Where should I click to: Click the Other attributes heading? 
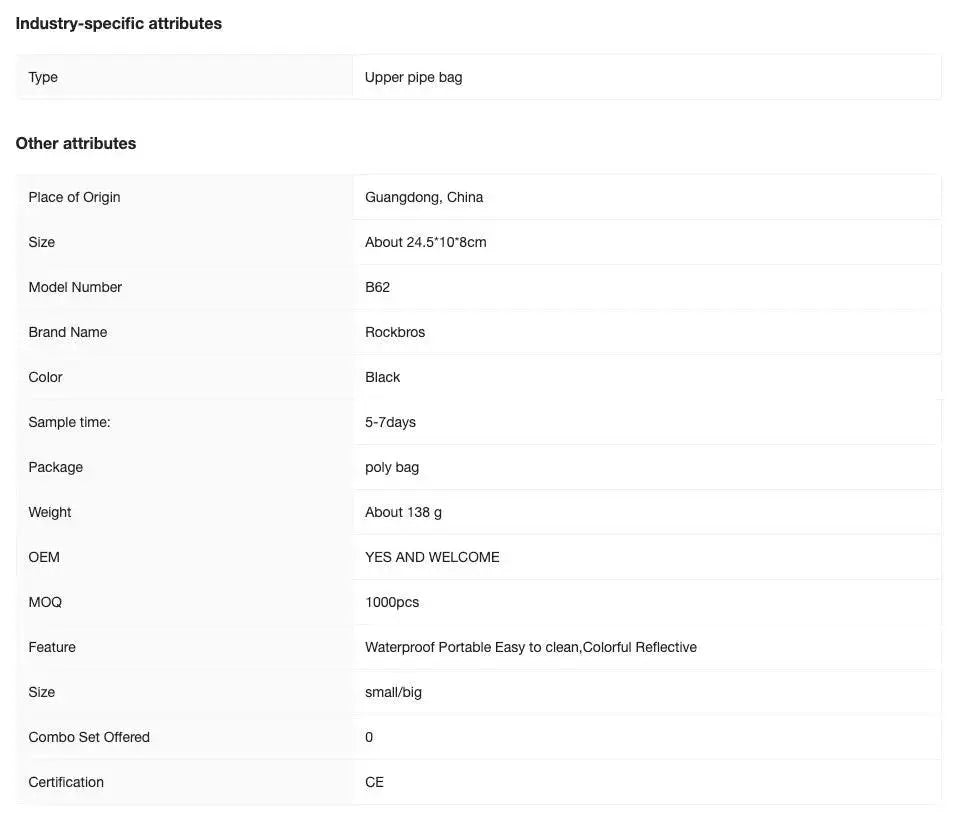coord(76,143)
